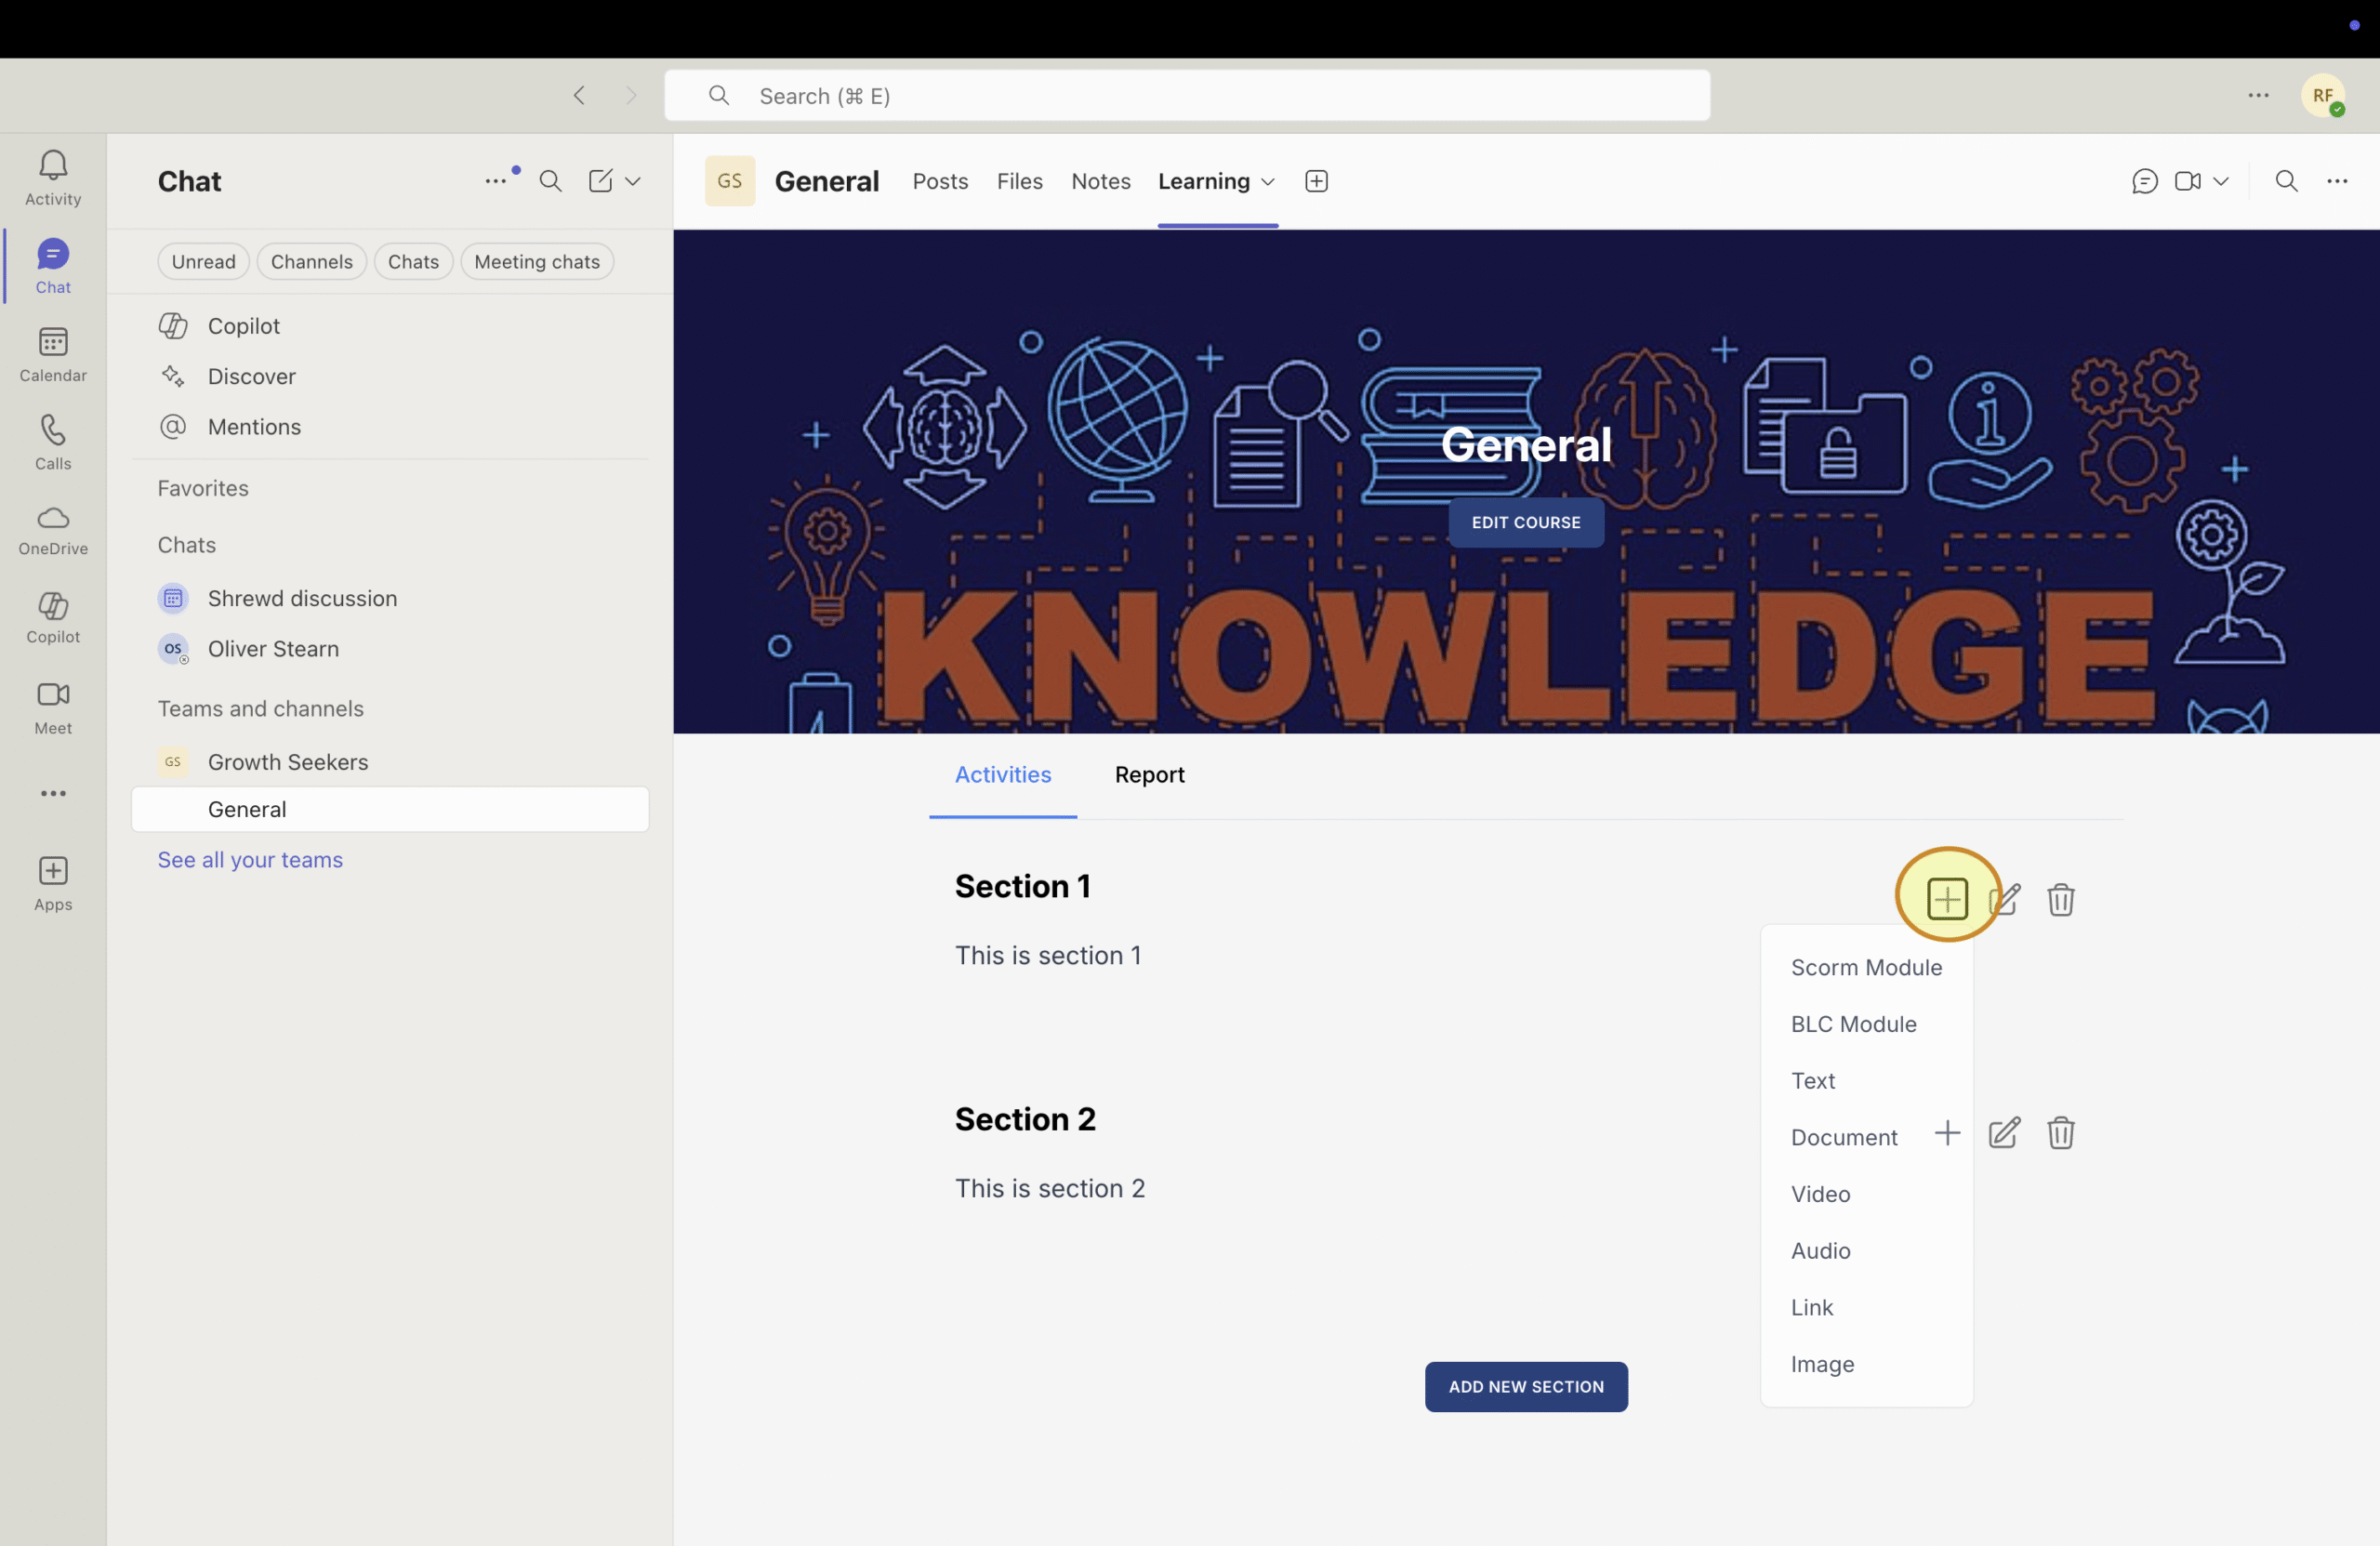Click Section 2 add activity plus icon
This screenshot has width=2380, height=1546.
point(1946,1133)
